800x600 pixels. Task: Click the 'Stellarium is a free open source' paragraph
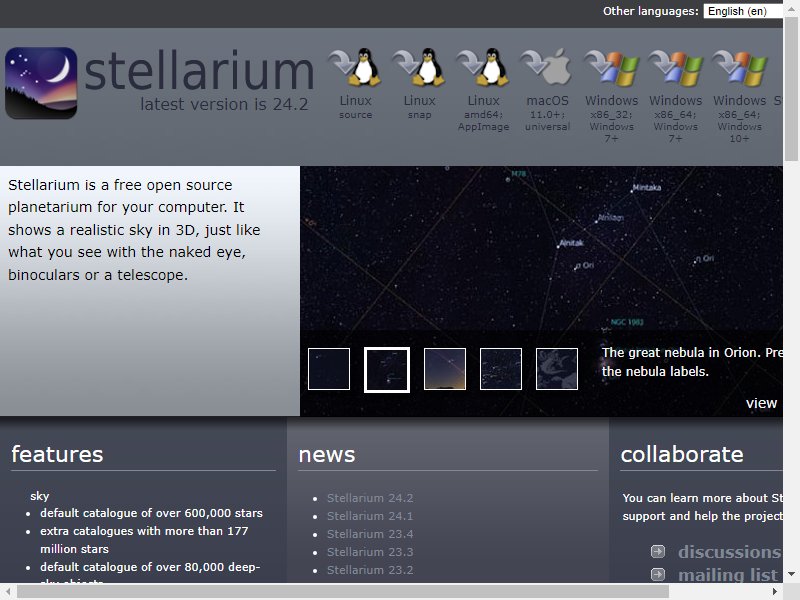click(x=134, y=230)
